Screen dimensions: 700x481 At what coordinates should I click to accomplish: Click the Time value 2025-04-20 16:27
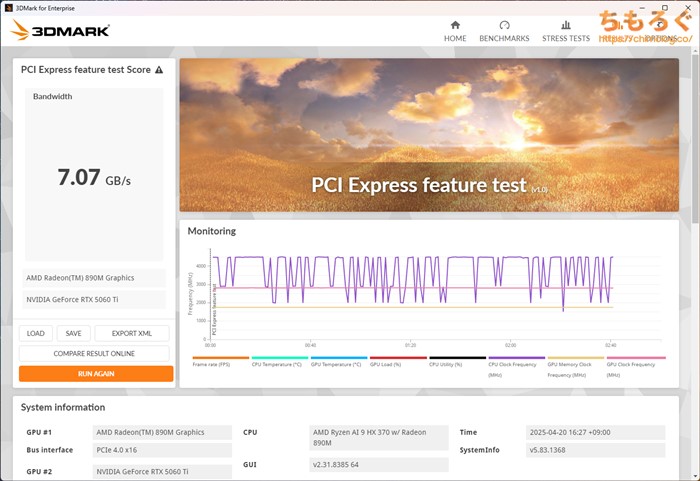tap(596, 432)
